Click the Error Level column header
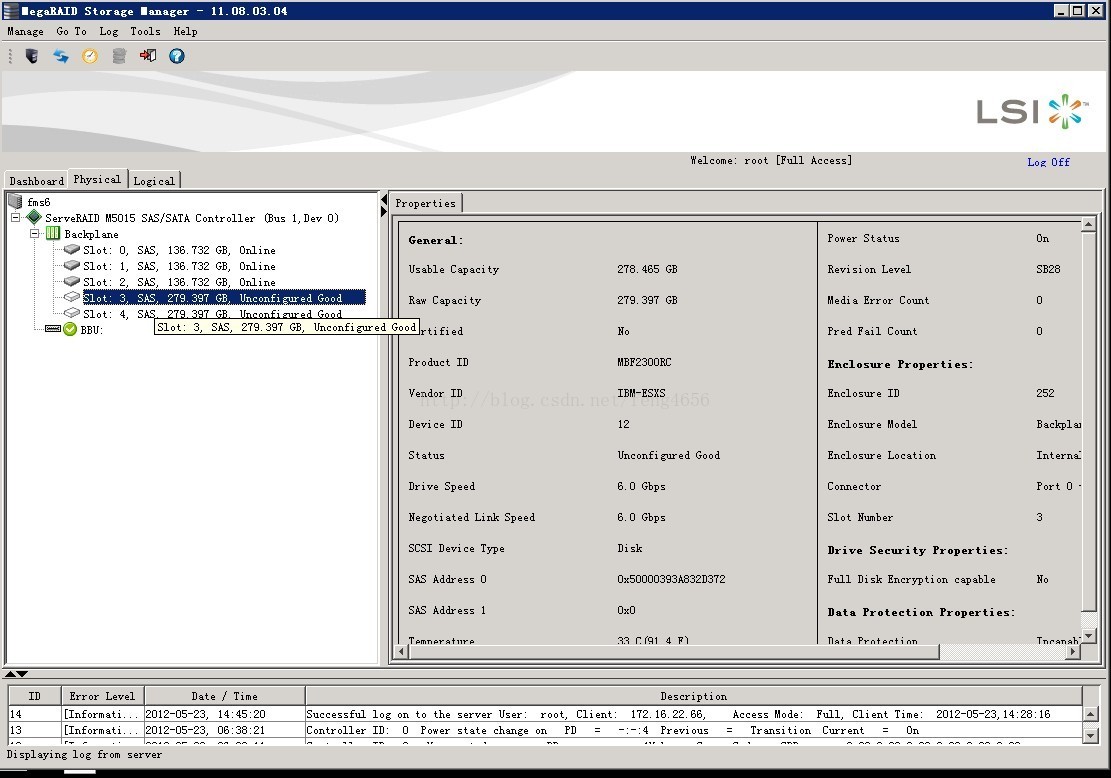Image resolution: width=1111 pixels, height=778 pixels. tap(103, 696)
